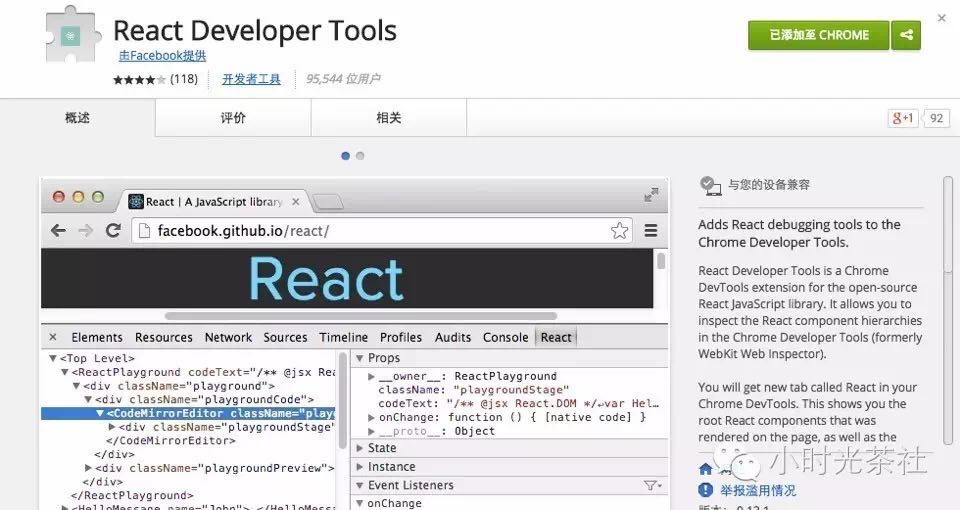Screen dimensions: 960x510
Task: Expand the onChange function property
Action: [371, 418]
